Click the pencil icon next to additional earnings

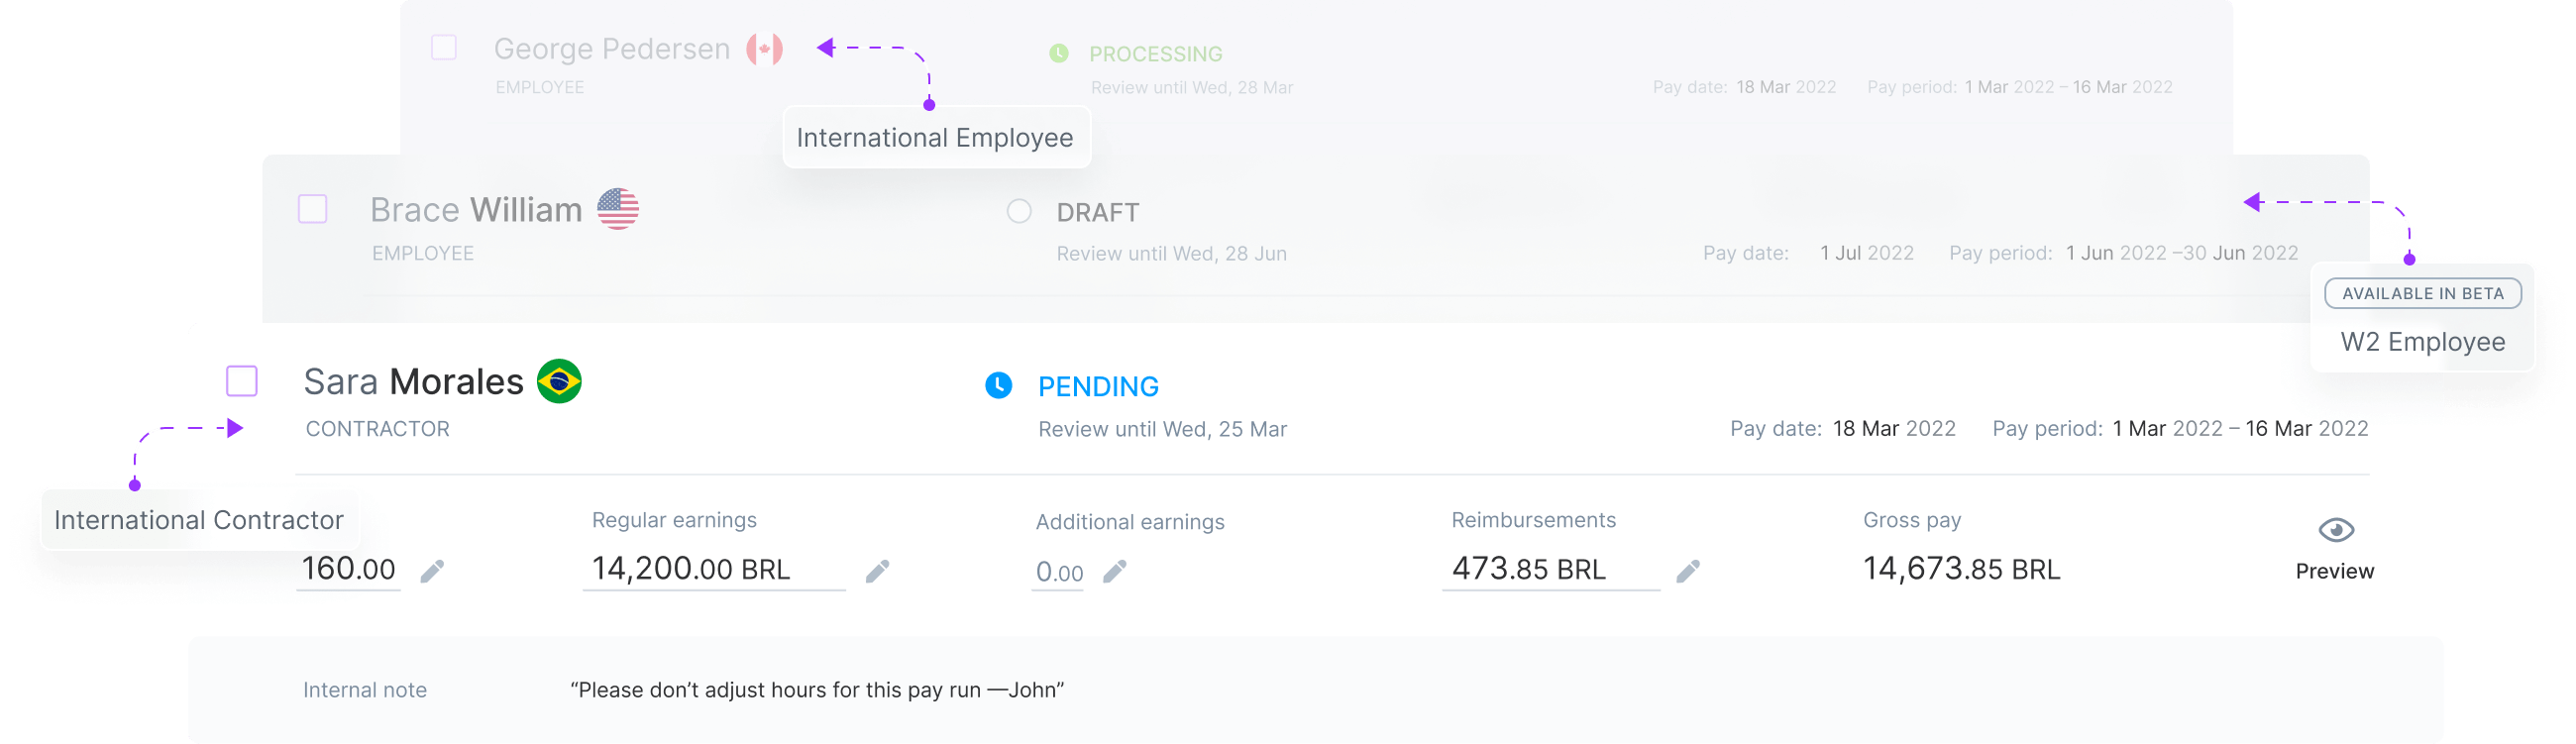[1115, 571]
